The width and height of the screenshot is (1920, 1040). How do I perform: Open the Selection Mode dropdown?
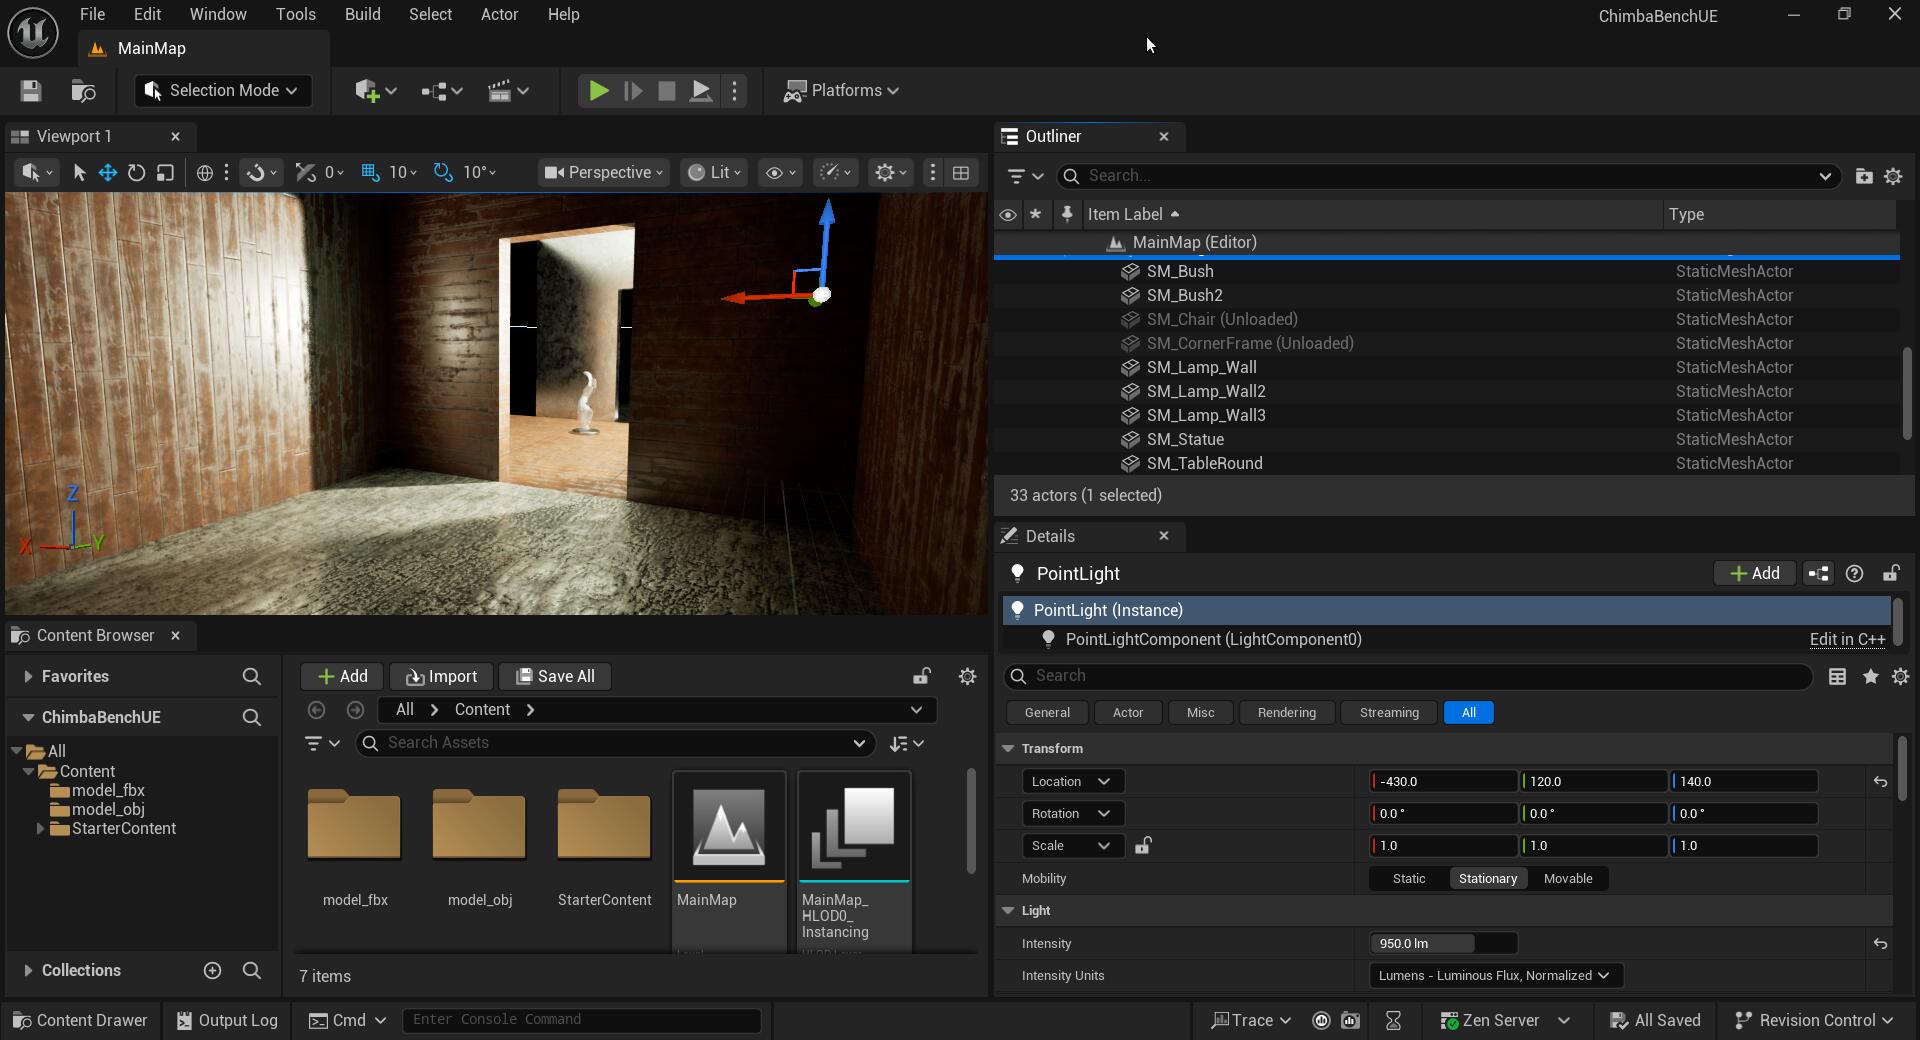coord(224,91)
